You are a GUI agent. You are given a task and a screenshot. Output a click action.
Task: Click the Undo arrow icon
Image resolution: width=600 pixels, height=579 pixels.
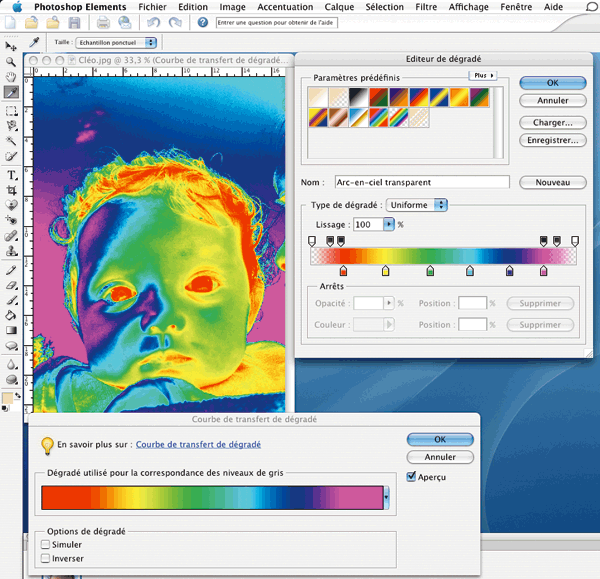click(x=152, y=22)
